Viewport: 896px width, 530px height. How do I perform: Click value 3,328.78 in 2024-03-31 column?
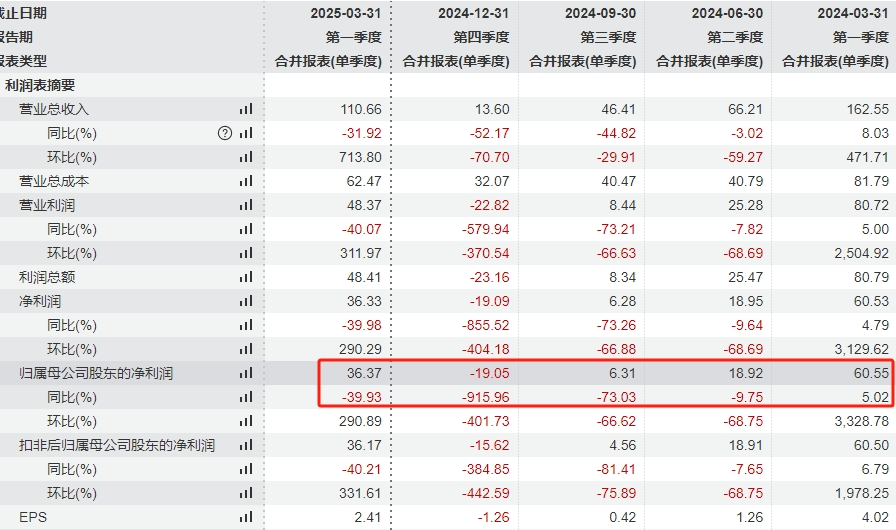click(862, 421)
